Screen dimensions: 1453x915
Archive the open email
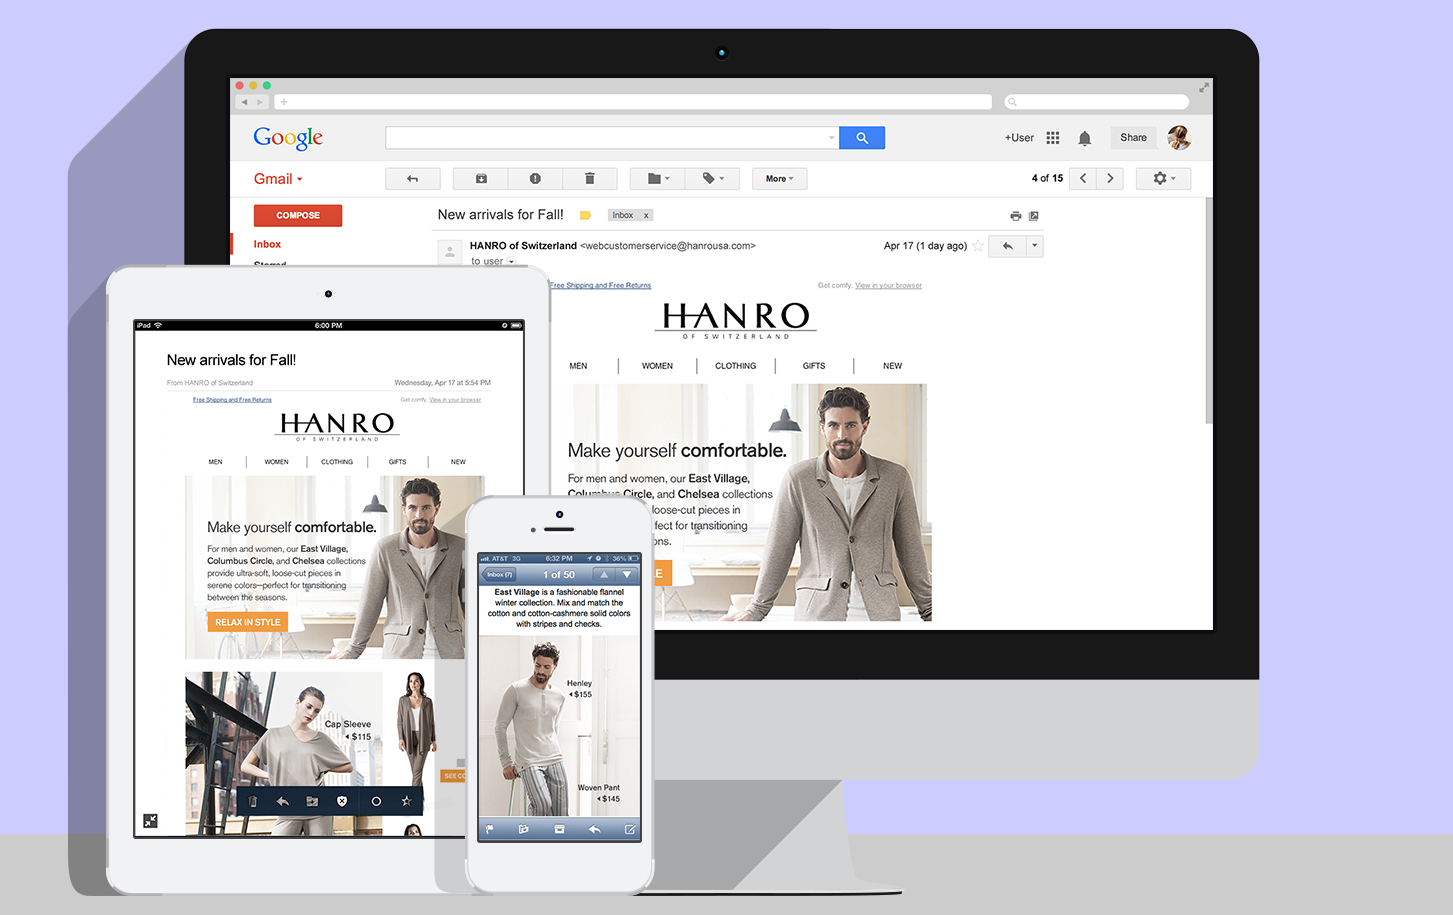tap(481, 179)
